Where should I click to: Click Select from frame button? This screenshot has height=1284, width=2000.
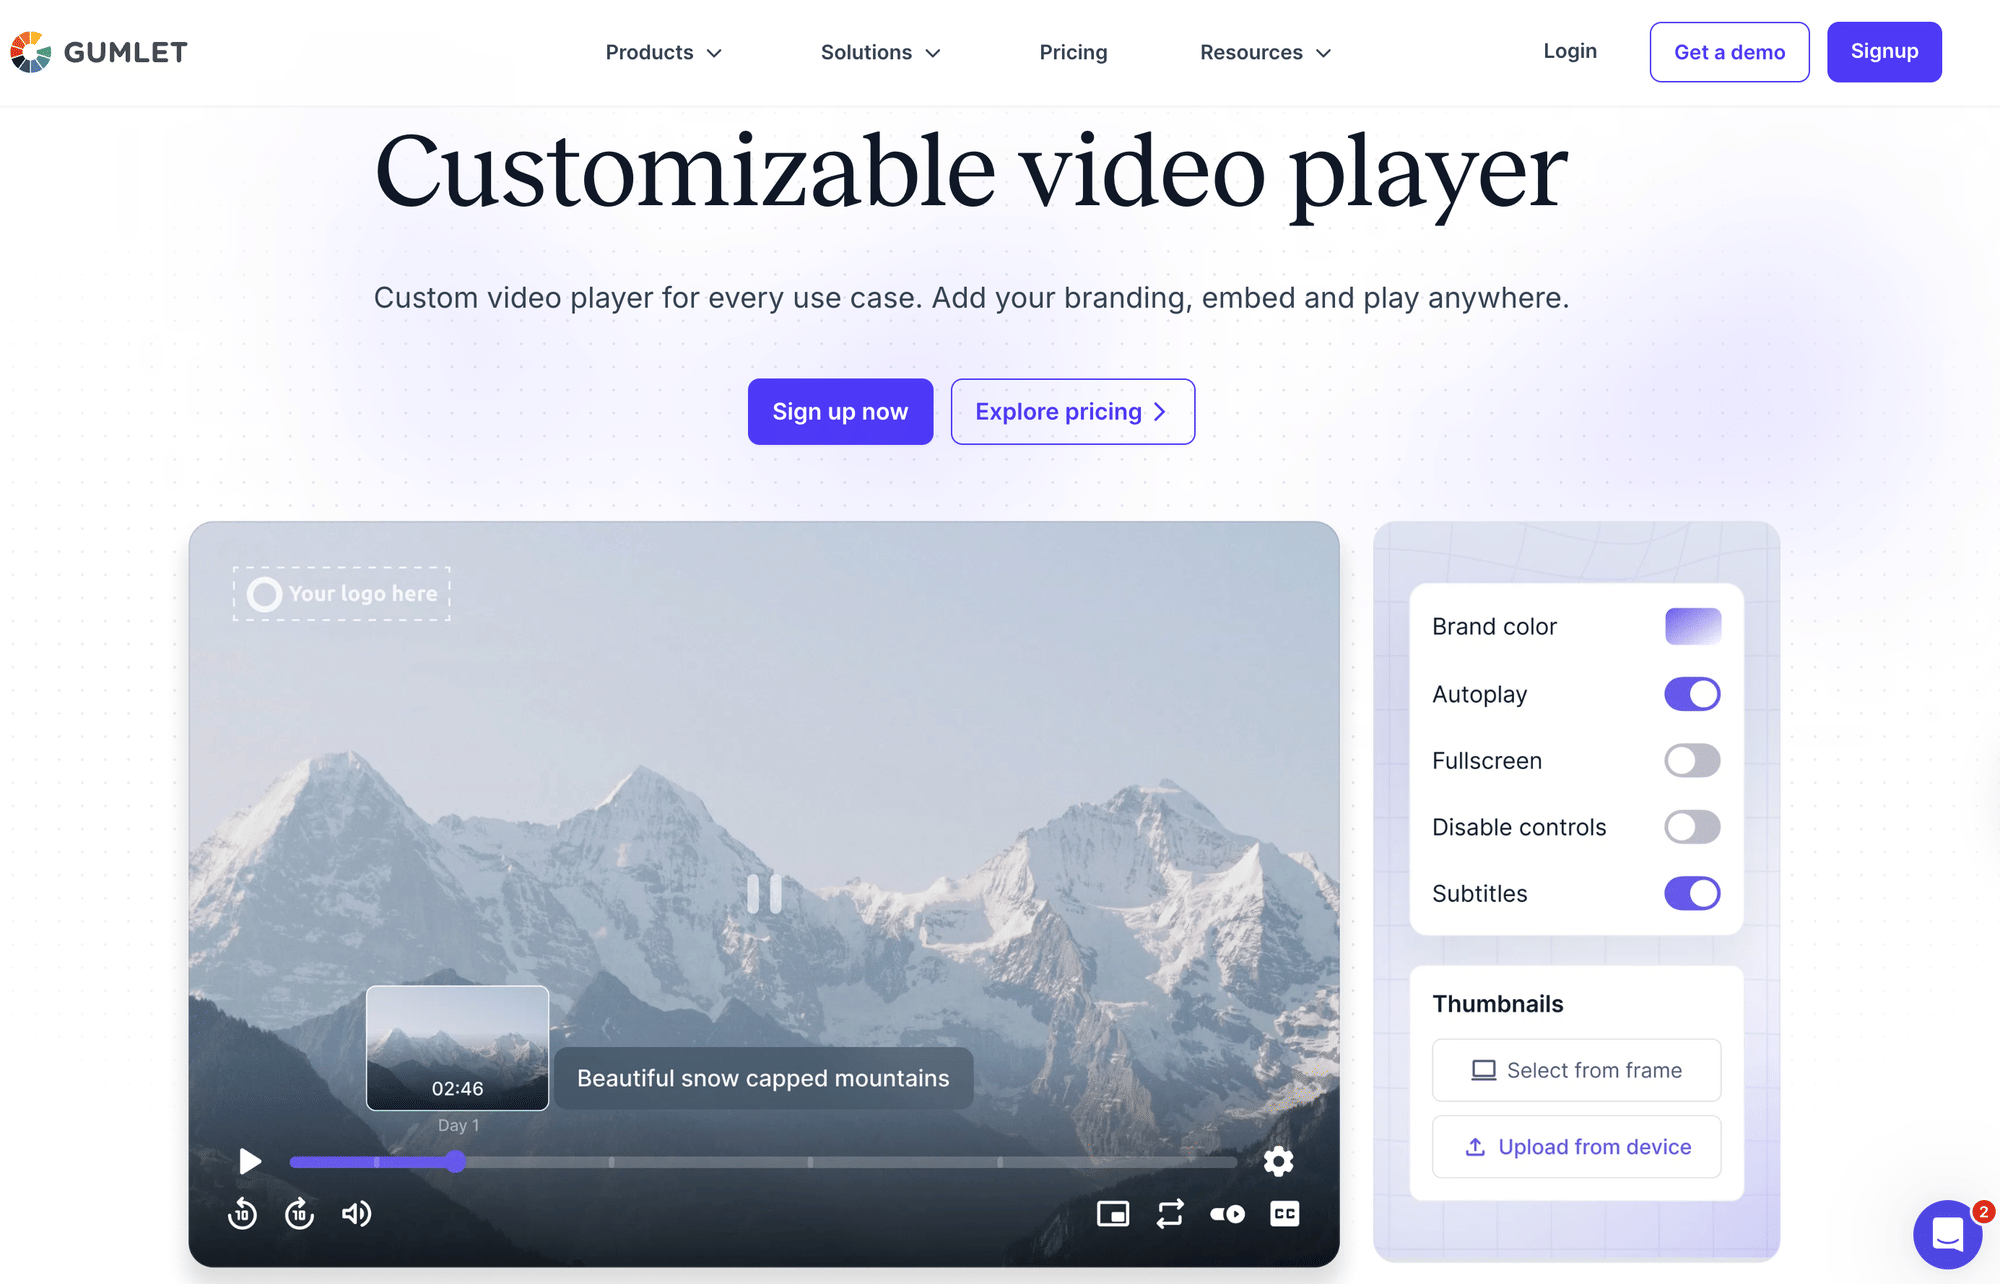[1576, 1070]
